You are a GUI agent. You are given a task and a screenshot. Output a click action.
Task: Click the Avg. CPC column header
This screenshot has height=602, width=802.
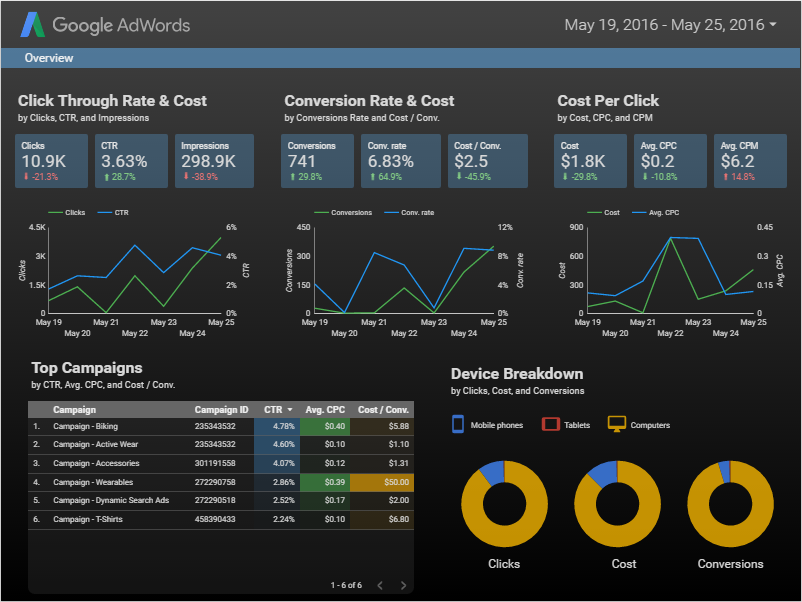coord(325,410)
